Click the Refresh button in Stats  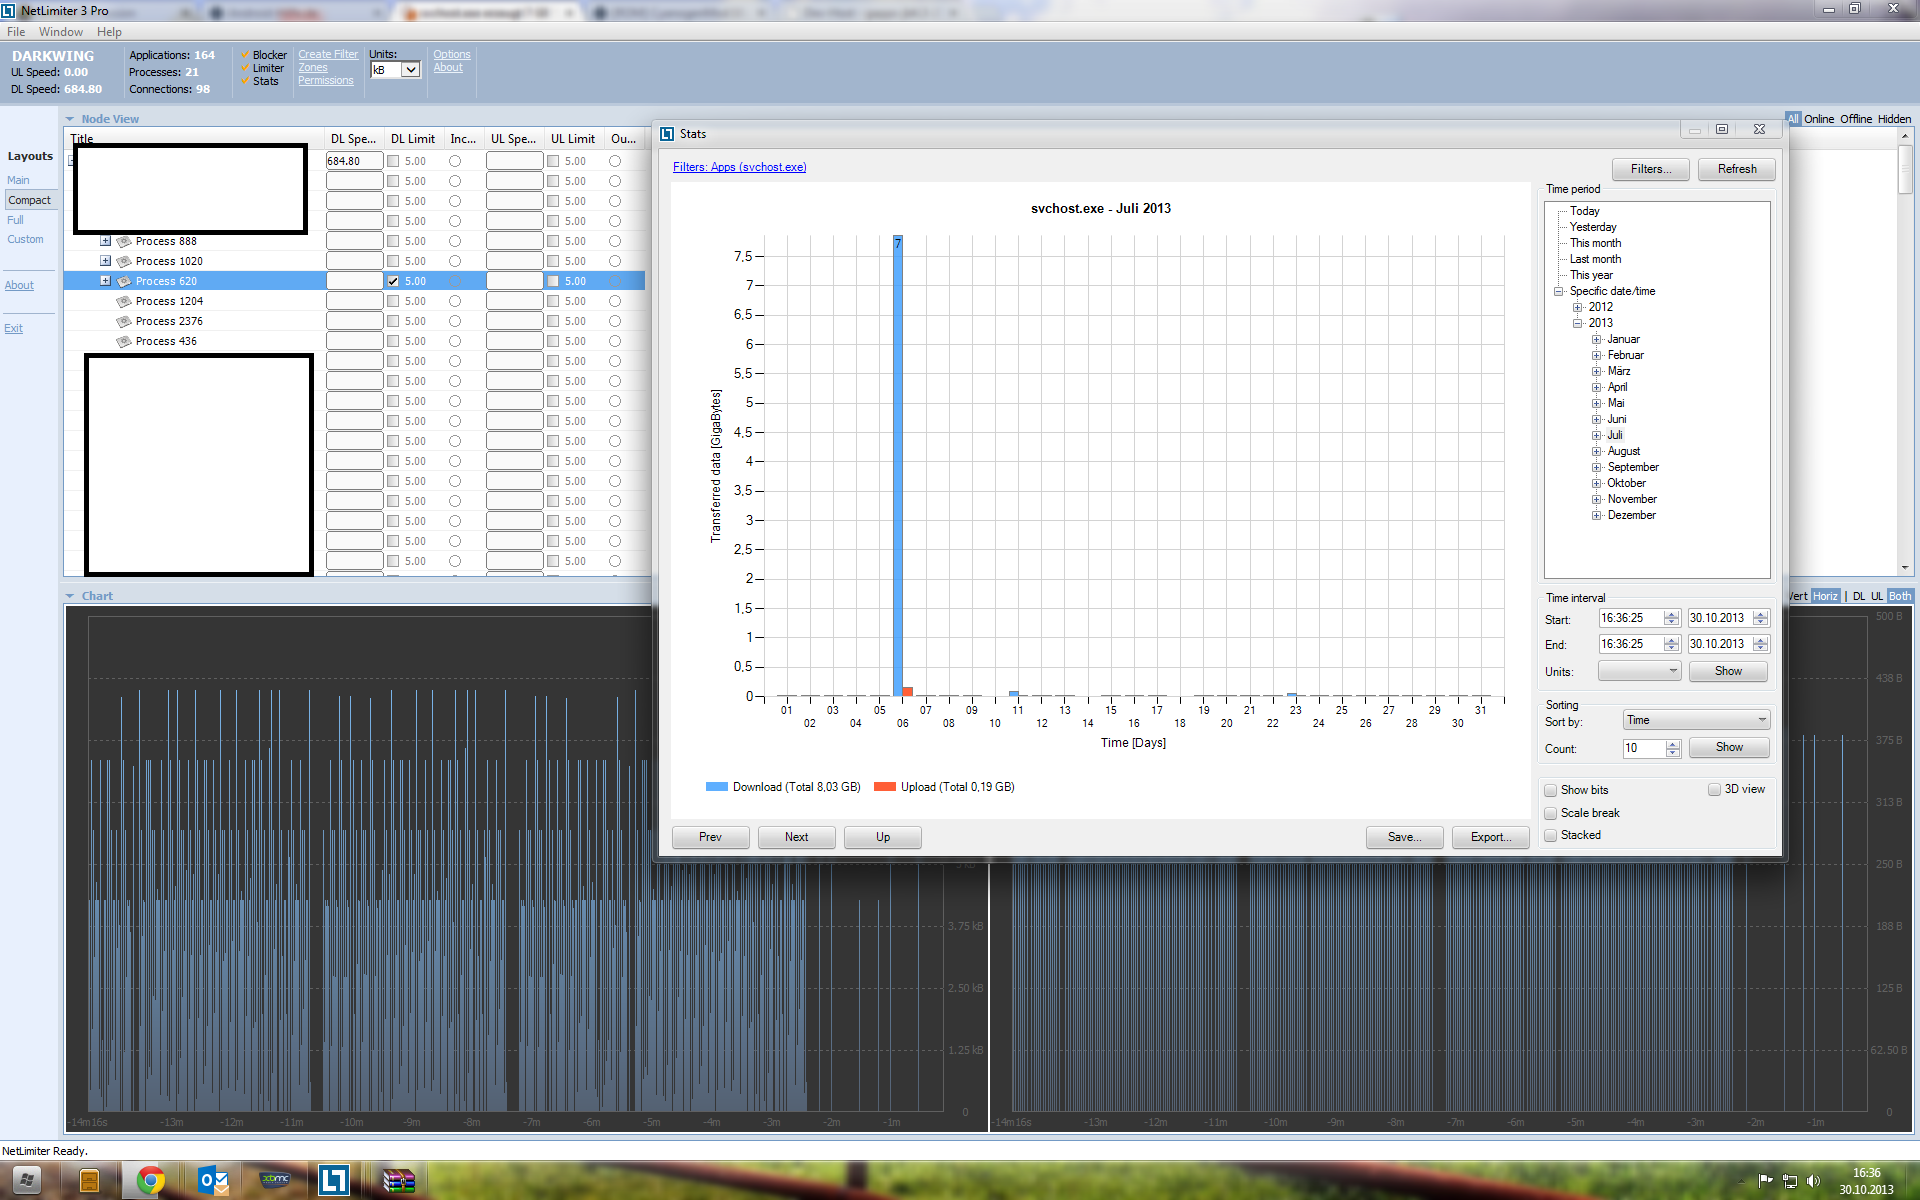(1736, 169)
